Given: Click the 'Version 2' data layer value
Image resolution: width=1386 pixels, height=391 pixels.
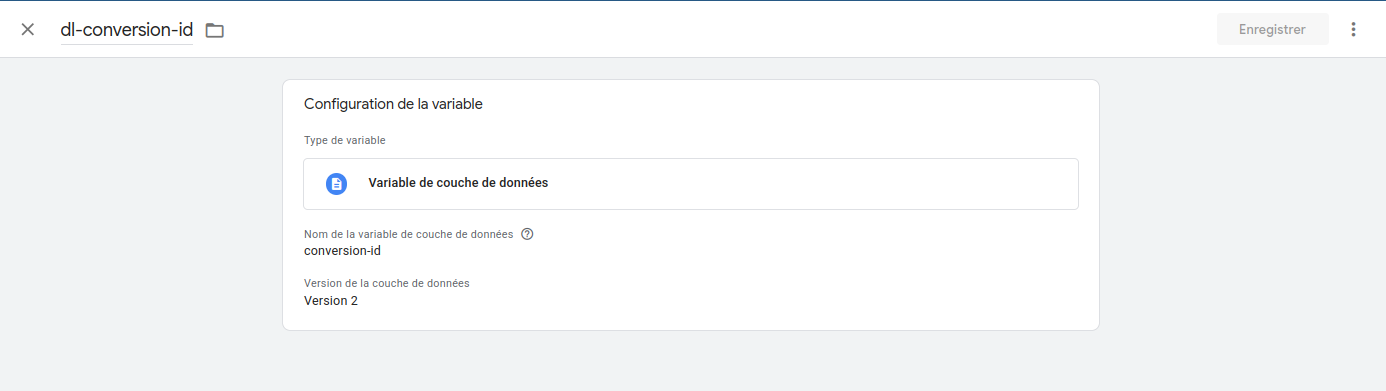Looking at the screenshot, I should (331, 300).
